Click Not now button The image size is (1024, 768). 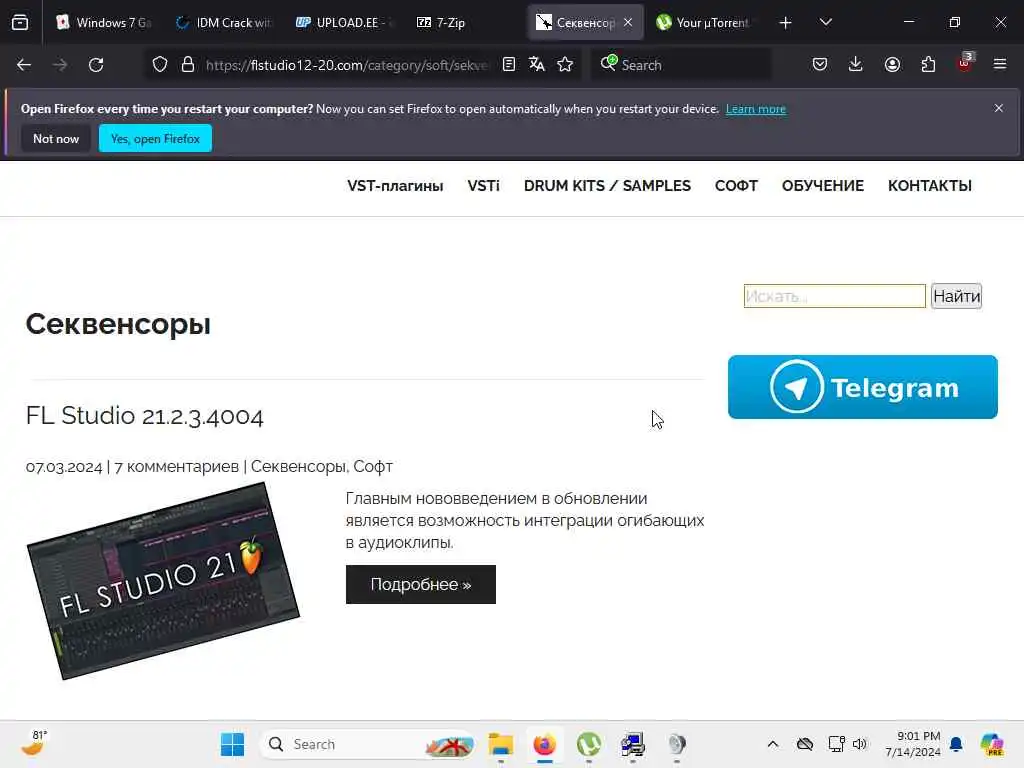56,138
